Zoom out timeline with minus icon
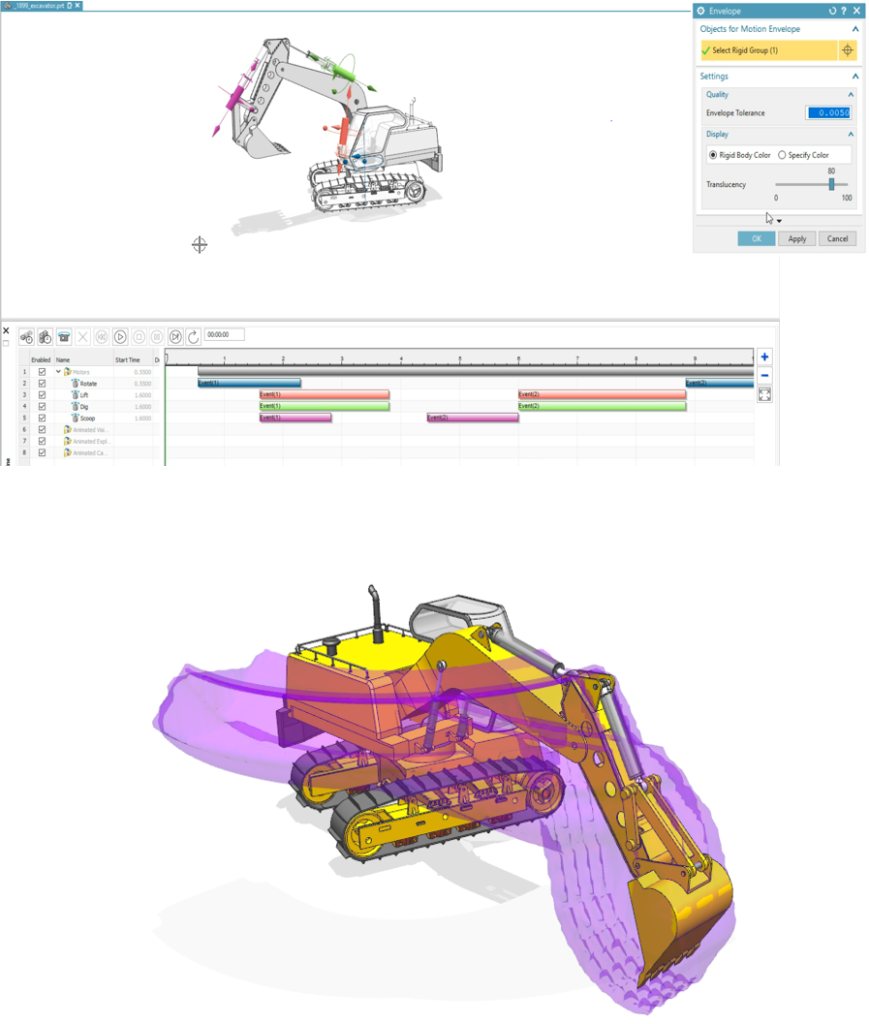Viewport: 869px width, 1024px height. (x=765, y=375)
